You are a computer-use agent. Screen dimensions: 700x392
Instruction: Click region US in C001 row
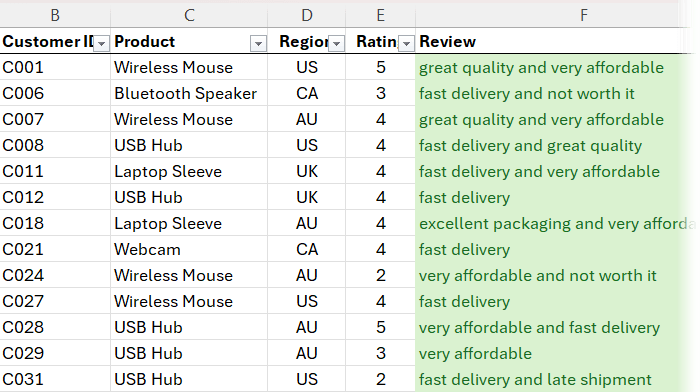(307, 67)
